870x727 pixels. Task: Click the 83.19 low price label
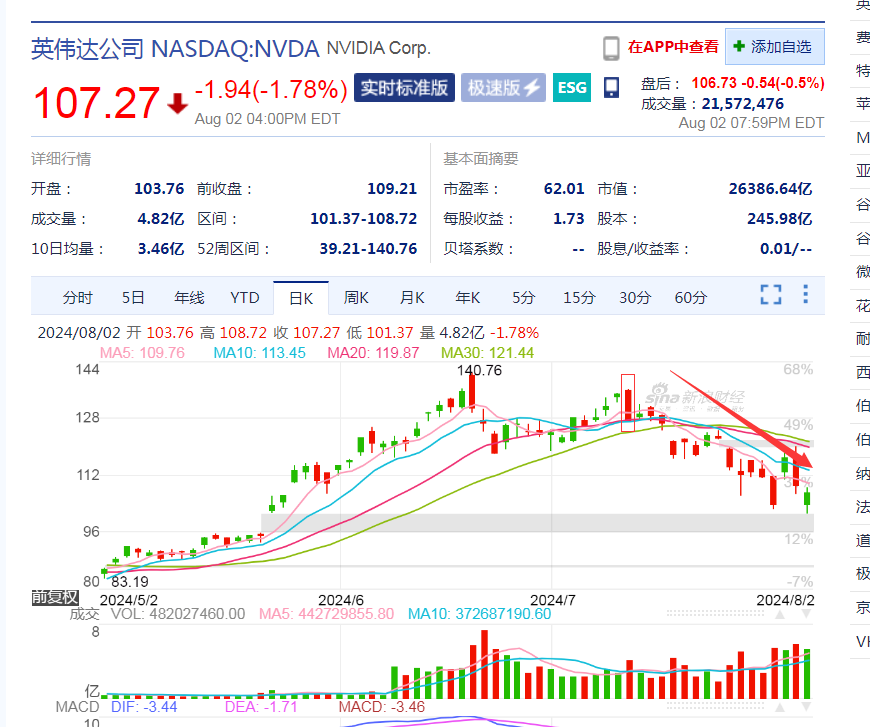point(130,582)
